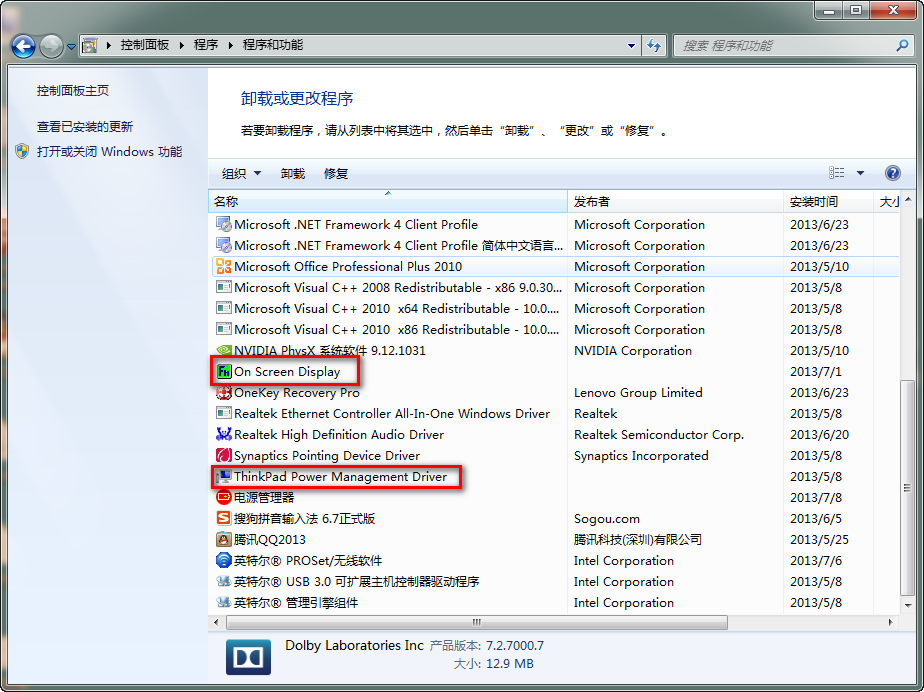This screenshot has width=924, height=692.
Task: Expand the breadcrumb arrow before 控制面板
Action: click(108, 45)
